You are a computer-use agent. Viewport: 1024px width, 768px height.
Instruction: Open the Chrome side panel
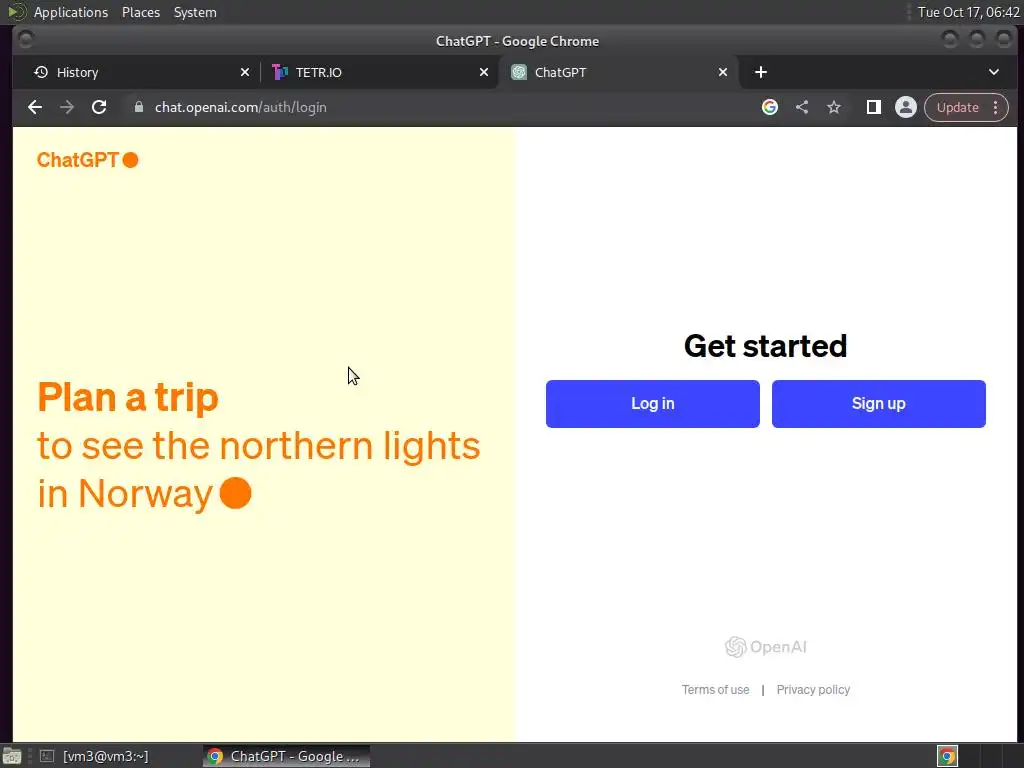point(873,107)
